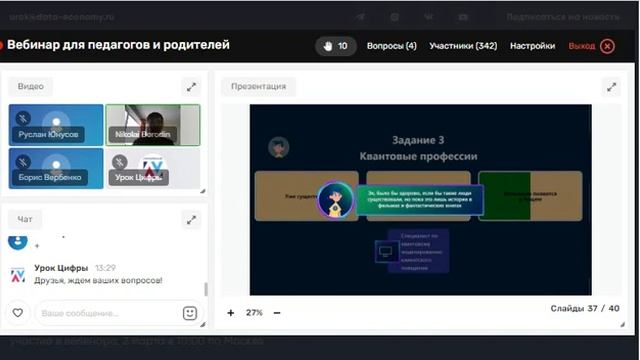Click the Специалист по квантовому моделированию card on slide
Screen dimensions: 640x360
(418, 251)
